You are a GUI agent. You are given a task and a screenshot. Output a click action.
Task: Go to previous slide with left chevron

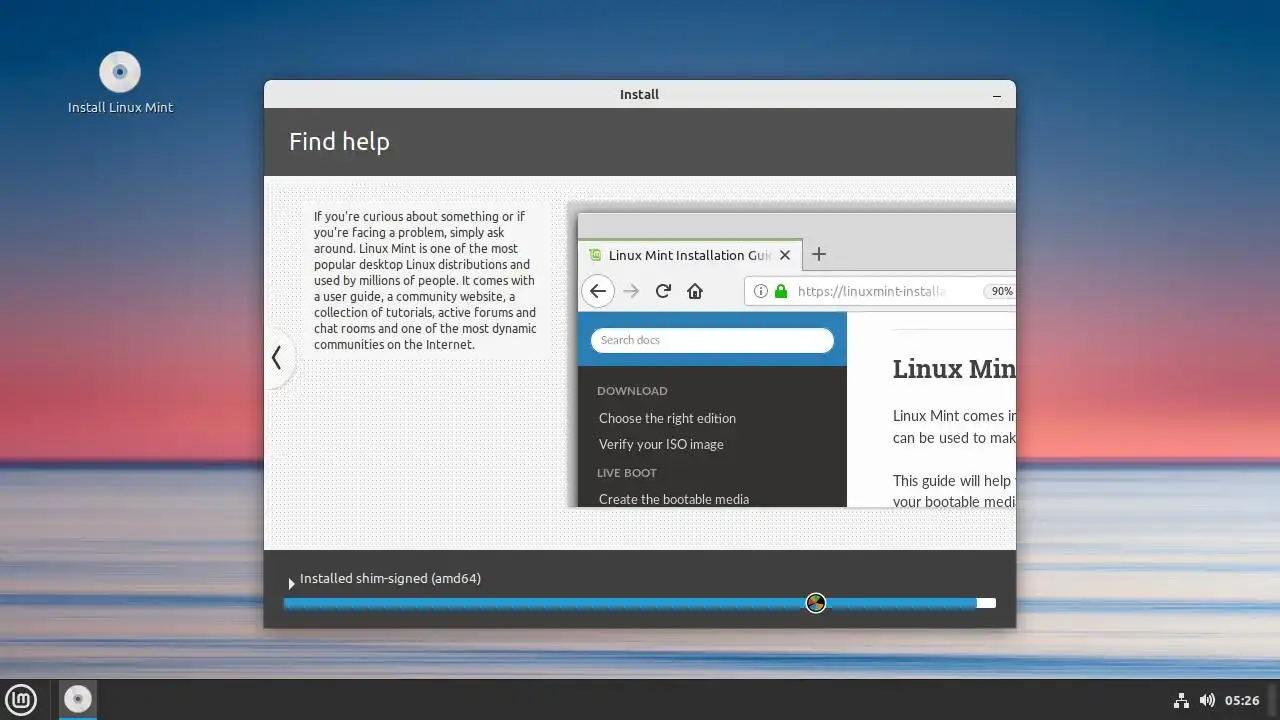click(x=277, y=357)
